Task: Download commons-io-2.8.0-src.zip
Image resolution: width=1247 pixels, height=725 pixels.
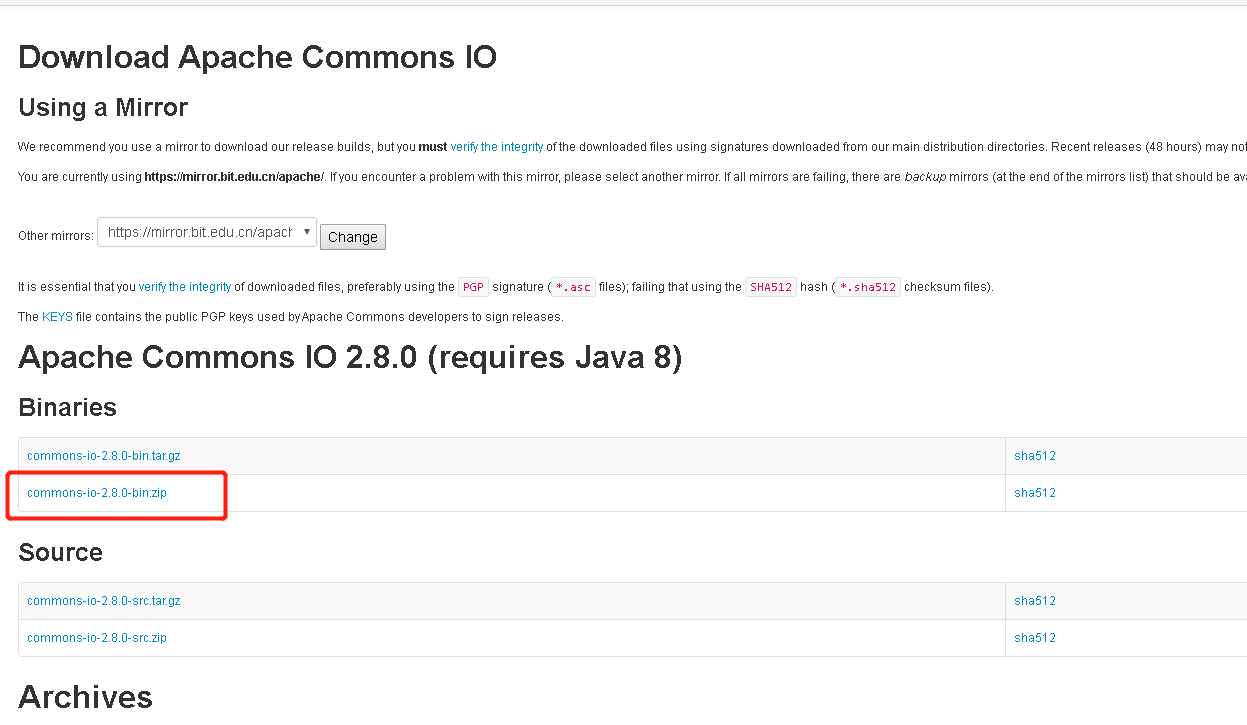Action: 97,638
